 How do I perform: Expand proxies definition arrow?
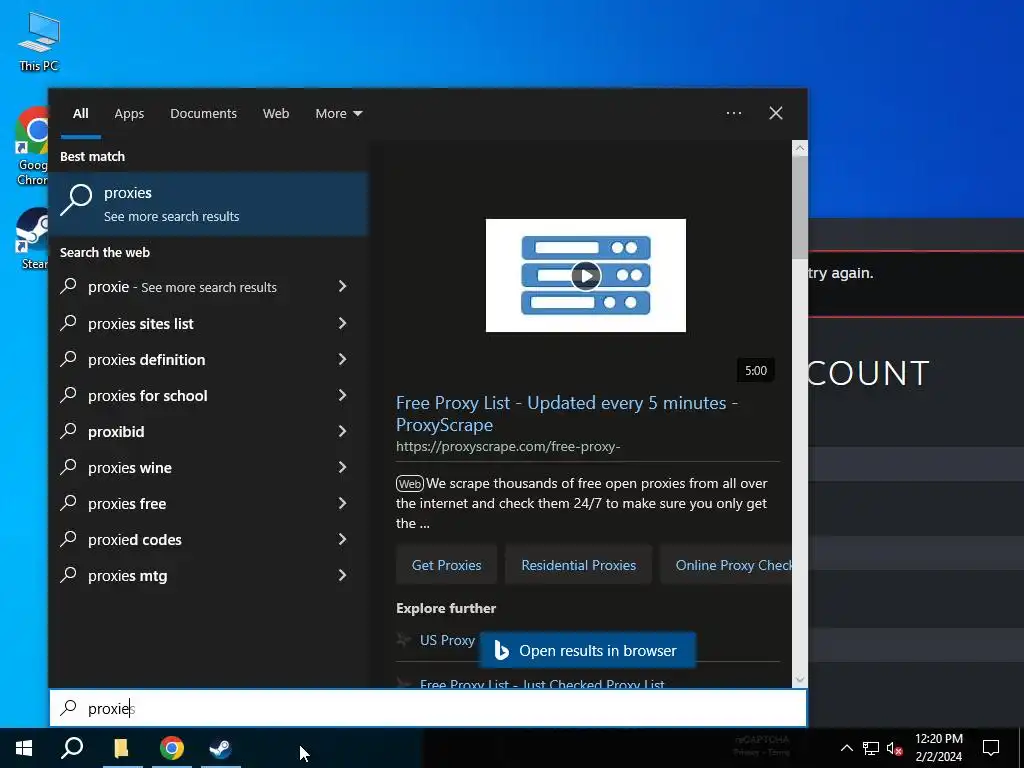[x=342, y=359]
